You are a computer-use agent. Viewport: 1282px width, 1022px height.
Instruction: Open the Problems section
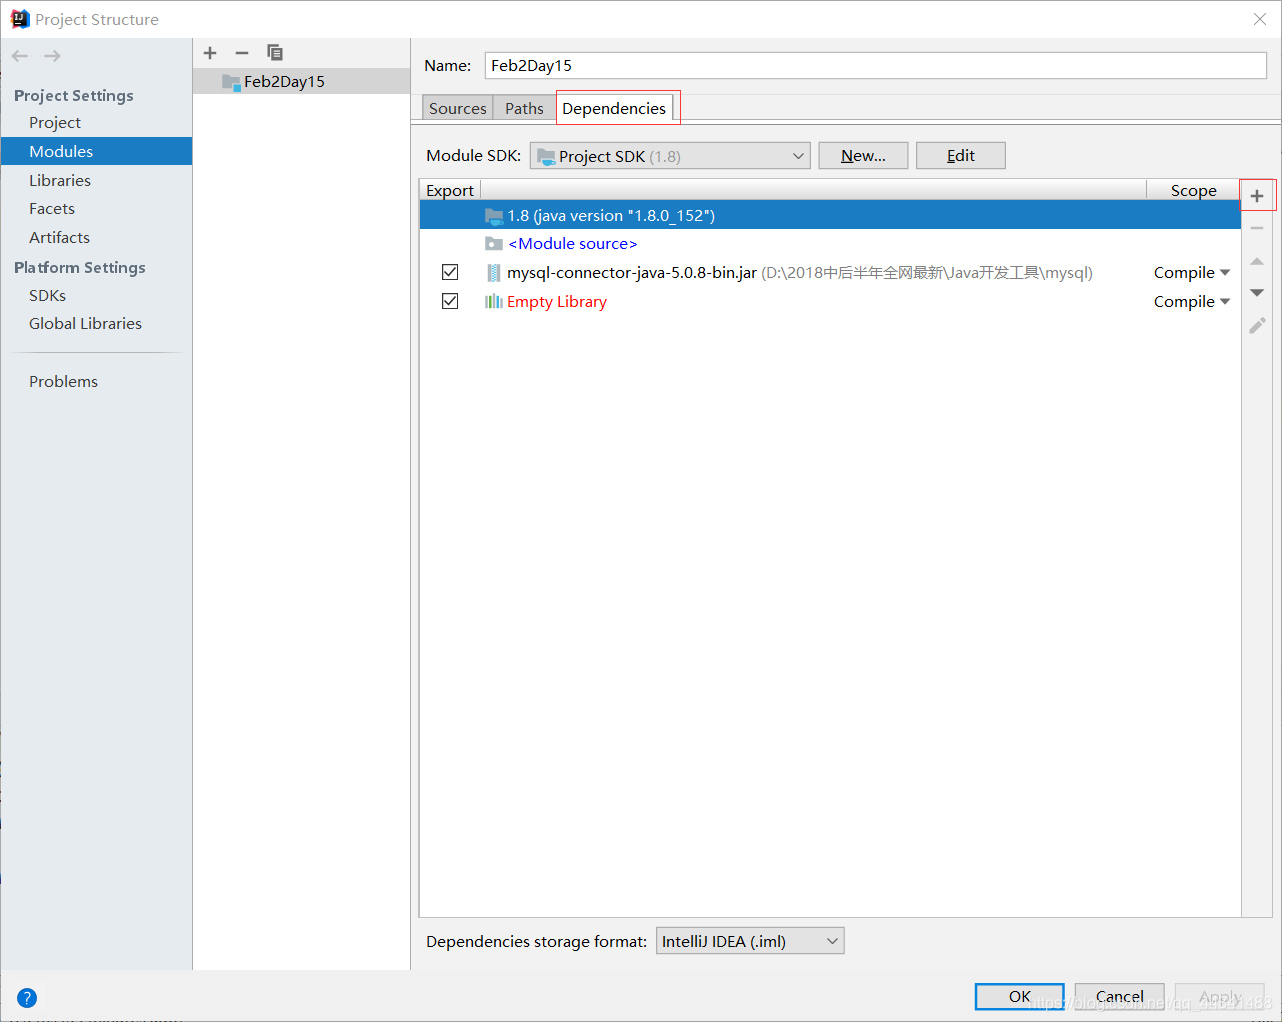(x=63, y=381)
